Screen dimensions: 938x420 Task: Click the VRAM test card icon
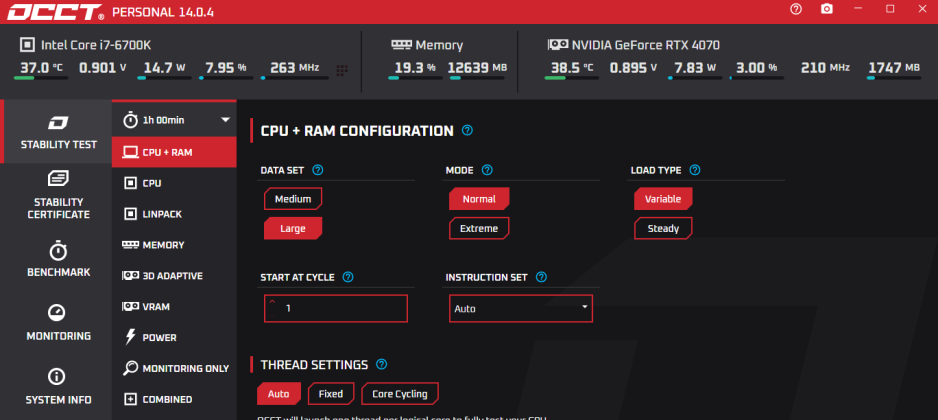pos(130,306)
